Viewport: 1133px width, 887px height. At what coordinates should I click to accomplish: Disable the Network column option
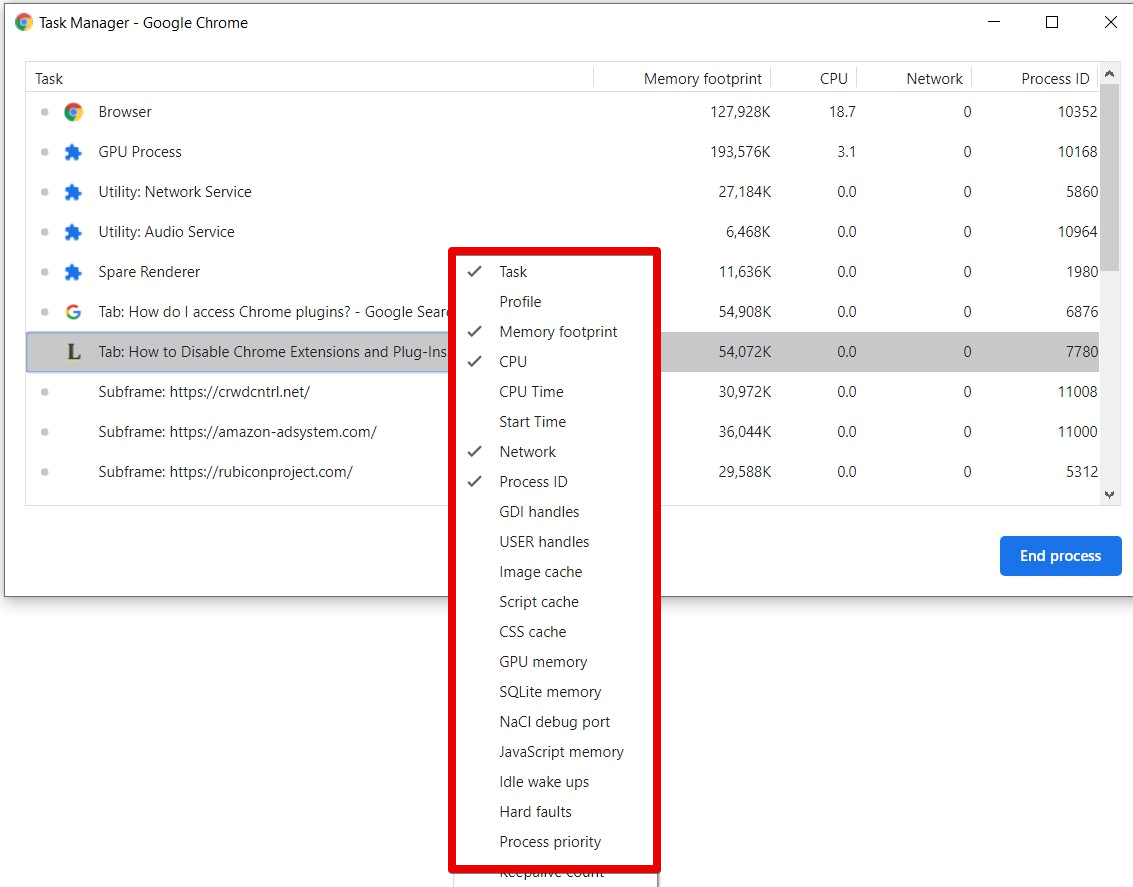click(x=527, y=452)
